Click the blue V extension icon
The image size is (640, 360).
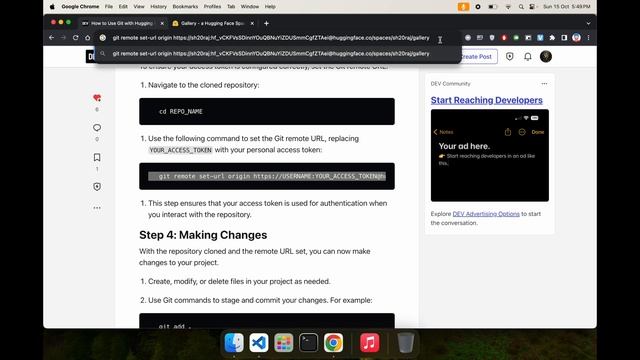(540, 38)
